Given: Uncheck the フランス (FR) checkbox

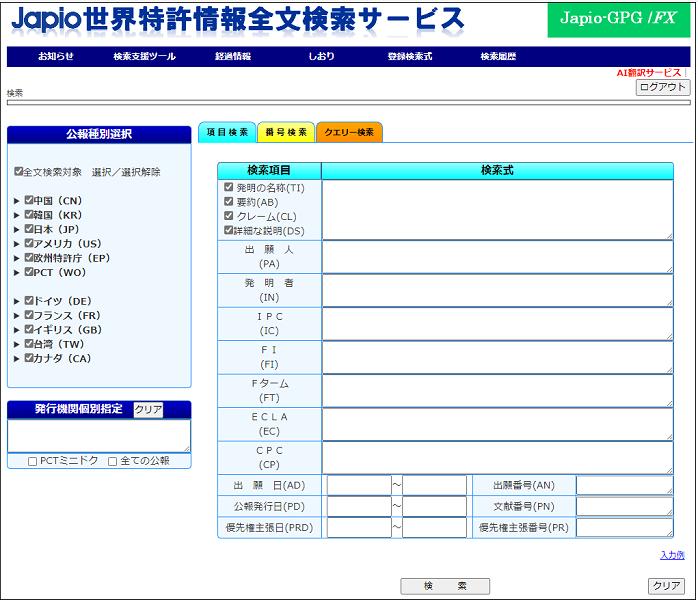Looking at the screenshot, I should tap(29, 315).
